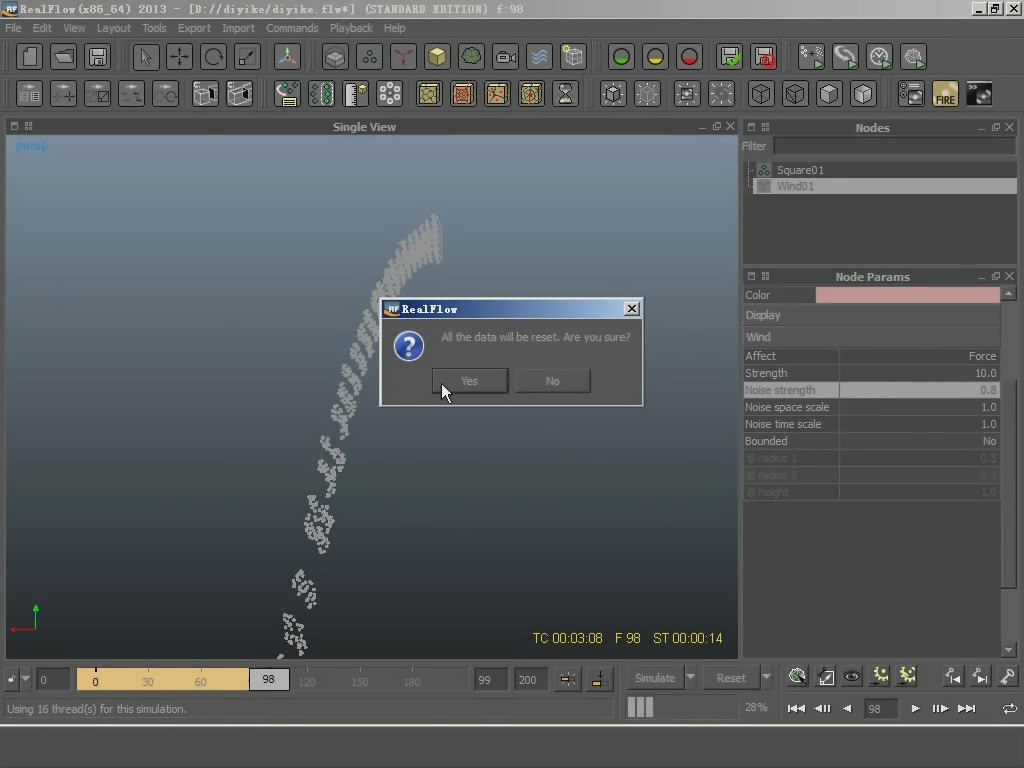The height and width of the screenshot is (768, 1024).
Task: Click the frame 98 timeline handle
Action: click(x=268, y=679)
